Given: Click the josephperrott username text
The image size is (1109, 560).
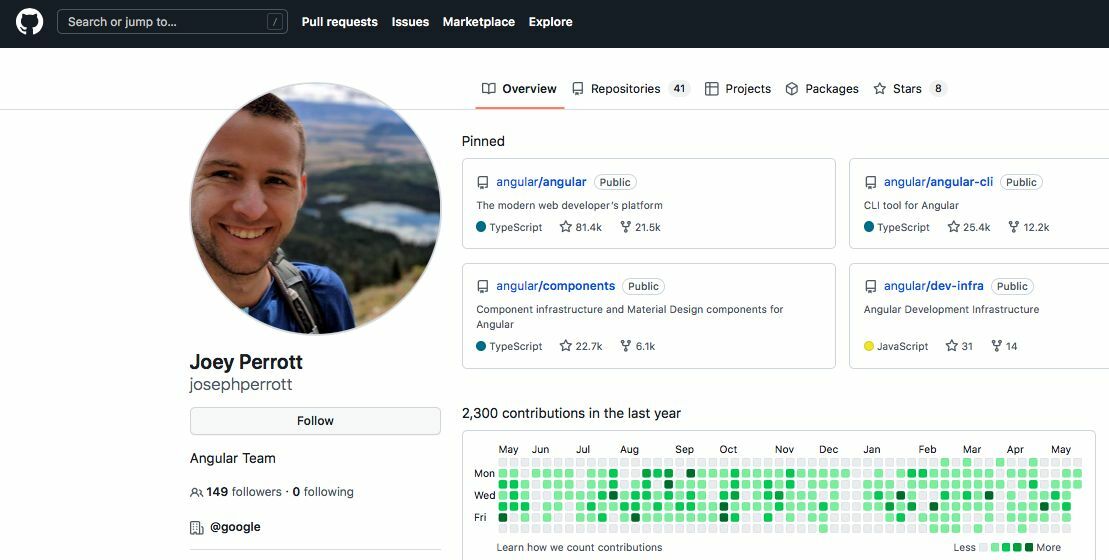Looking at the screenshot, I should click(240, 384).
